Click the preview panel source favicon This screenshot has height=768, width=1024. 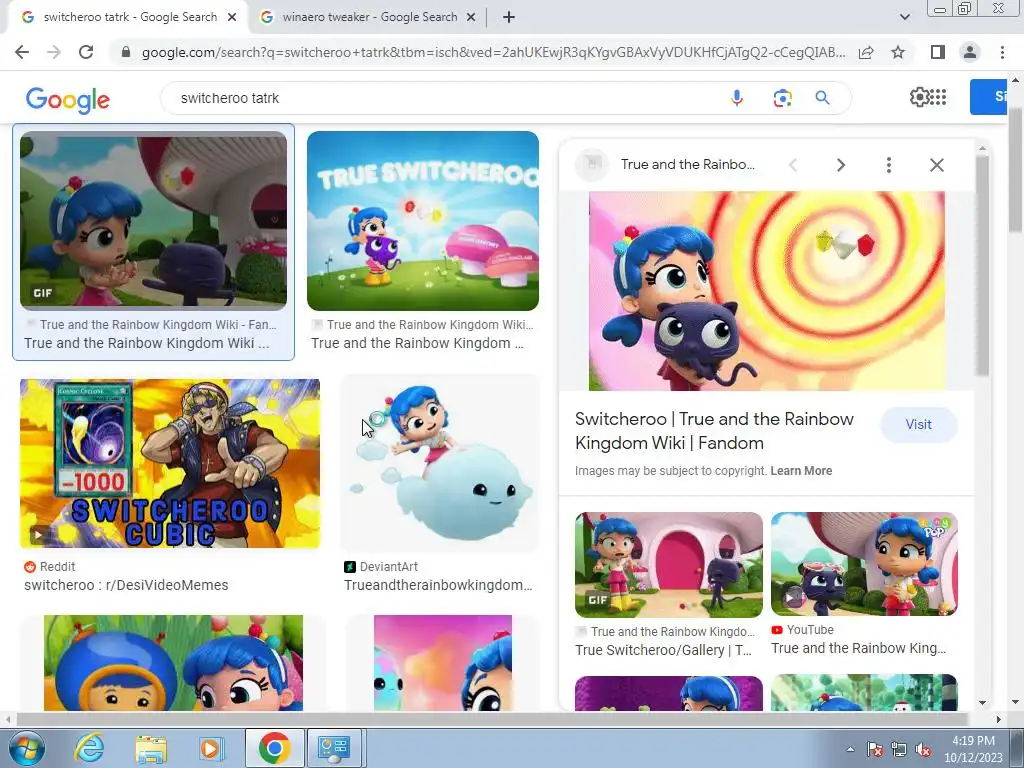pyautogui.click(x=592, y=165)
